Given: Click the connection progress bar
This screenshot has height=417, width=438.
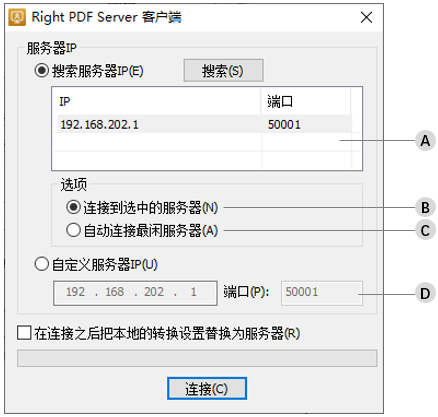Looking at the screenshot, I should pyautogui.click(x=197, y=358).
